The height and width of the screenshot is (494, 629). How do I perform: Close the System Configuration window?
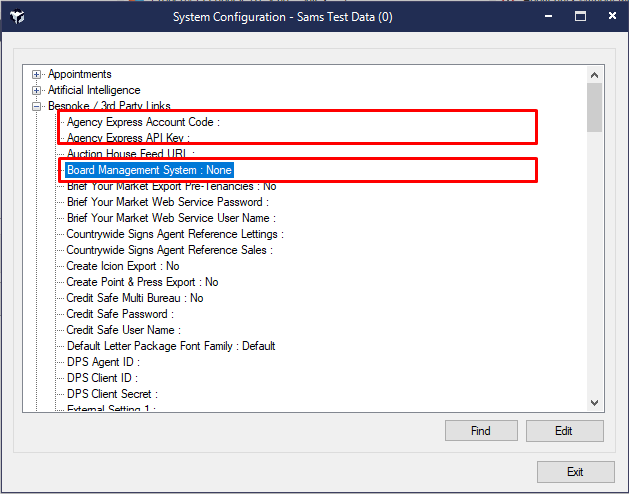click(612, 16)
